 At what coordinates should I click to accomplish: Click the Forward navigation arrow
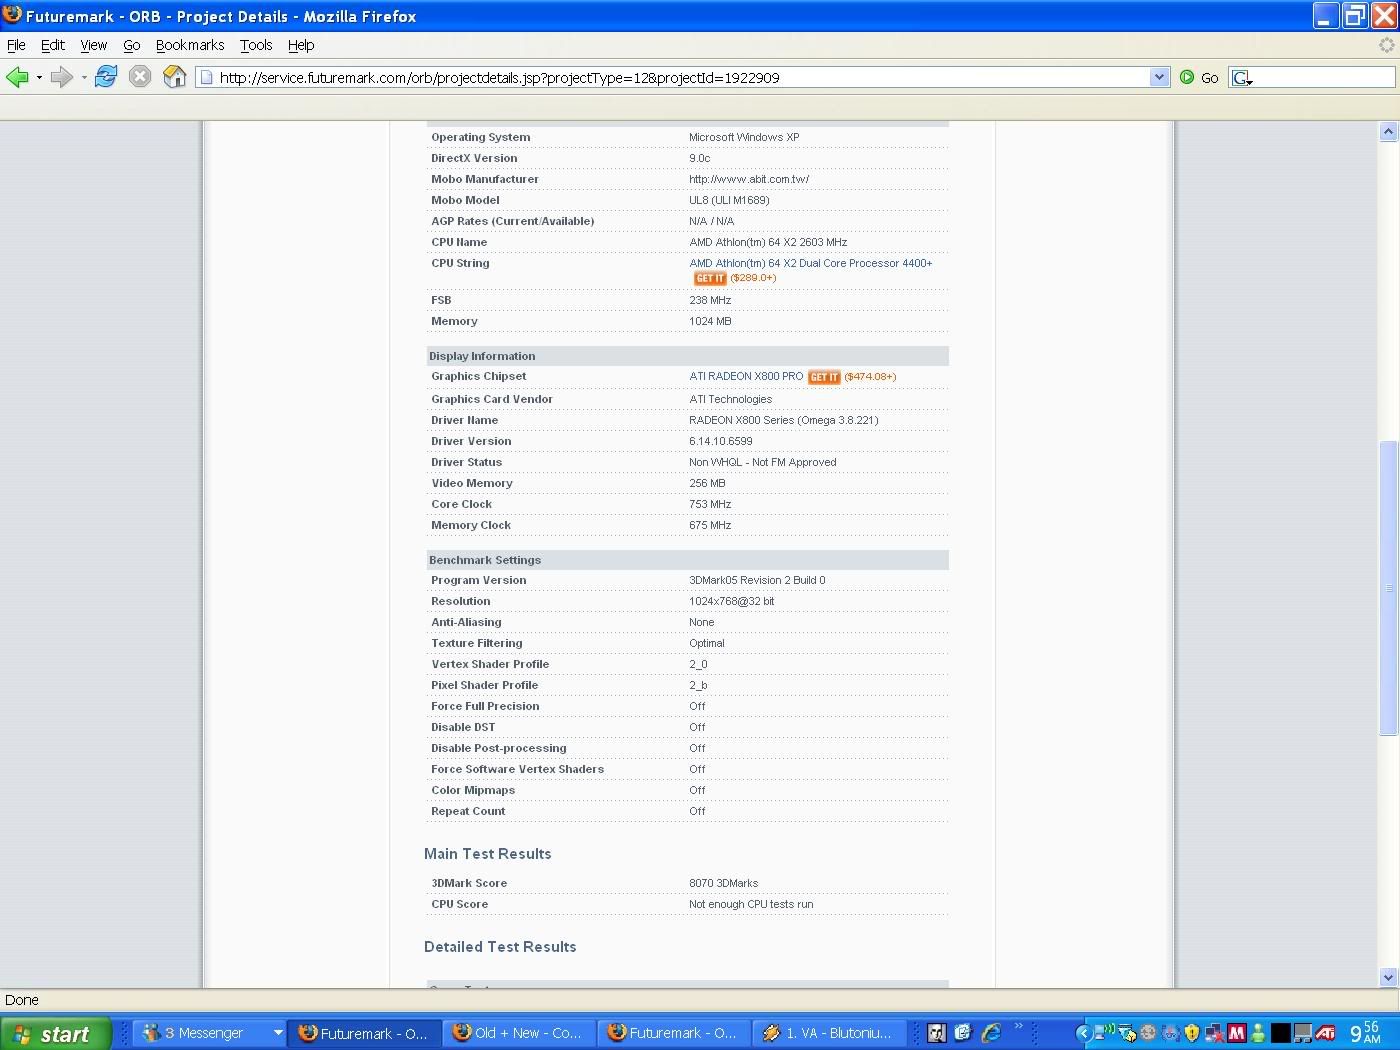[x=61, y=77]
